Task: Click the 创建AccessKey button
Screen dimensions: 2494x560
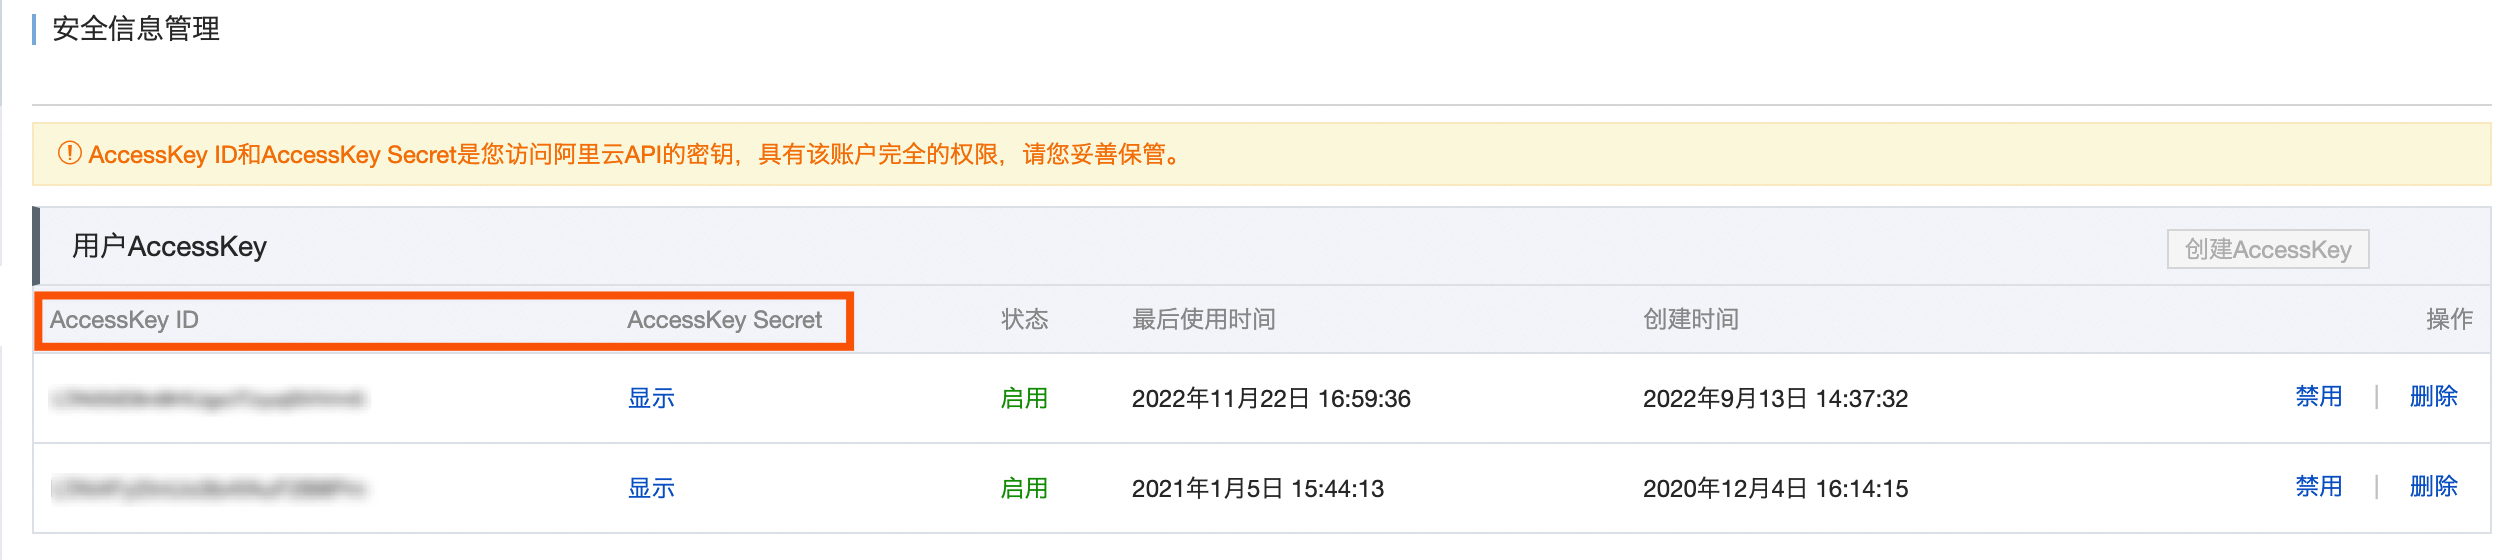Action: (x=2267, y=249)
